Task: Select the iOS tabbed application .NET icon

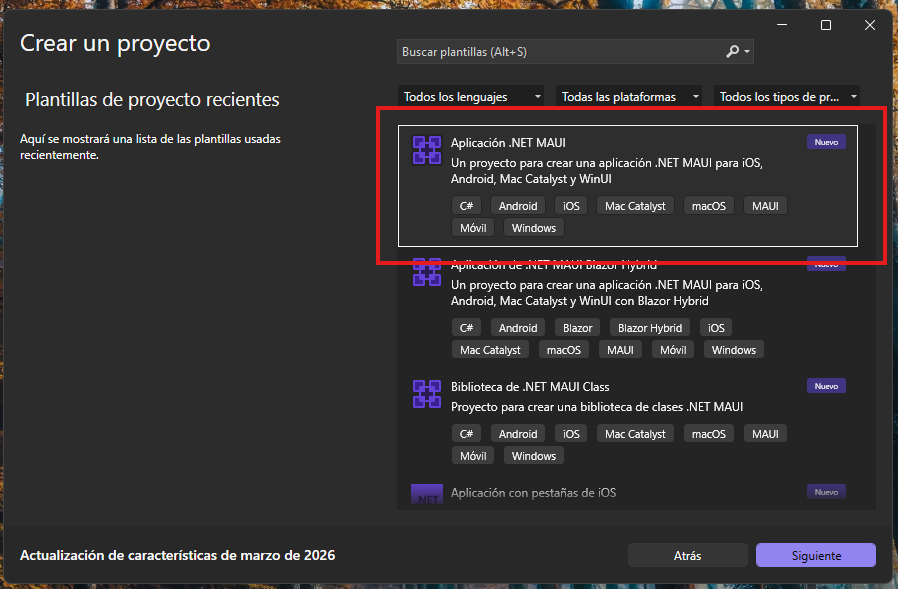Action: (x=427, y=494)
